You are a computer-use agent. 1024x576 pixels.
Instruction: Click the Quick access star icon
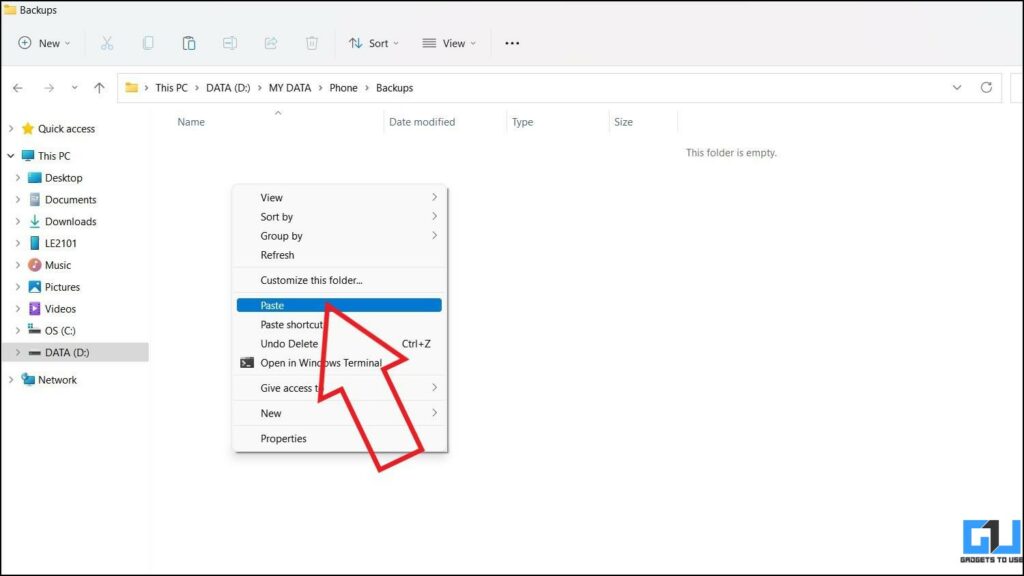(x=29, y=128)
